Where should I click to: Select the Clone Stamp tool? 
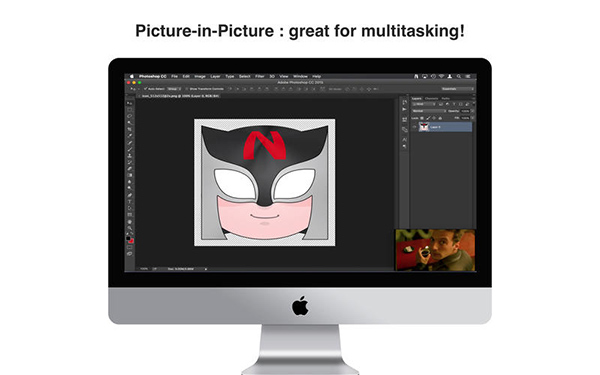[129, 156]
